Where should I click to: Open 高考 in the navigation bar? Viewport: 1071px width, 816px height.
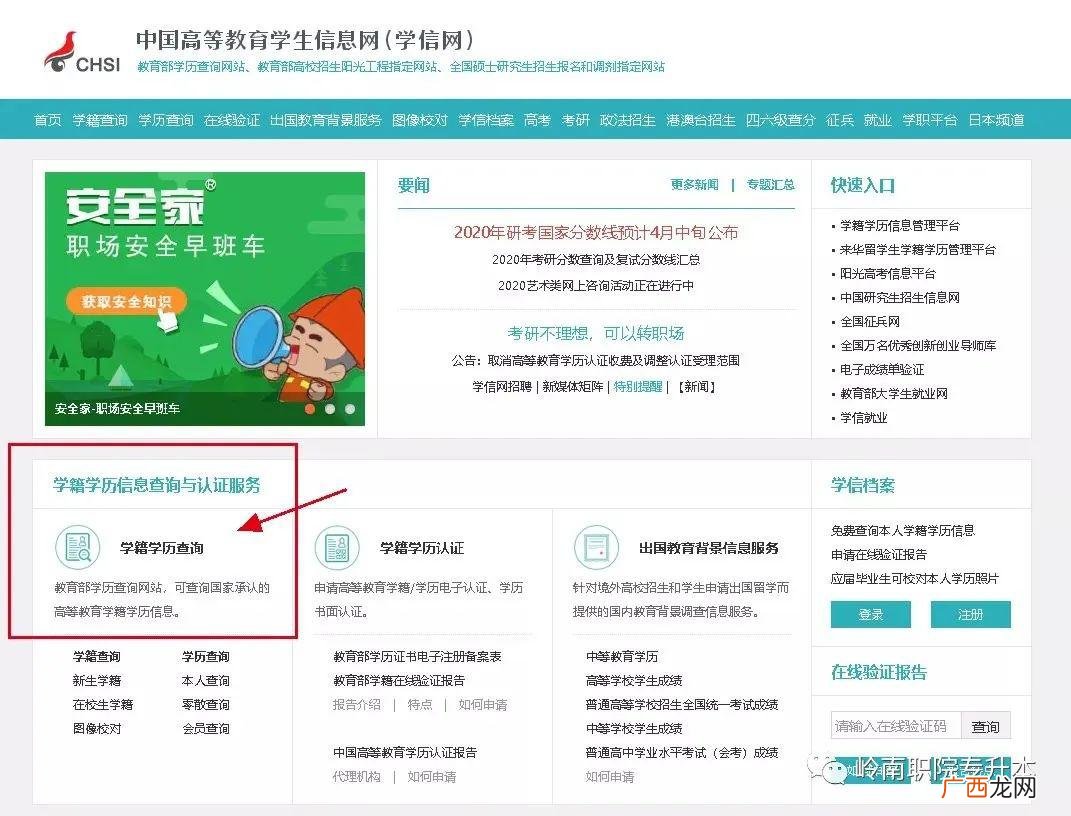(538, 120)
